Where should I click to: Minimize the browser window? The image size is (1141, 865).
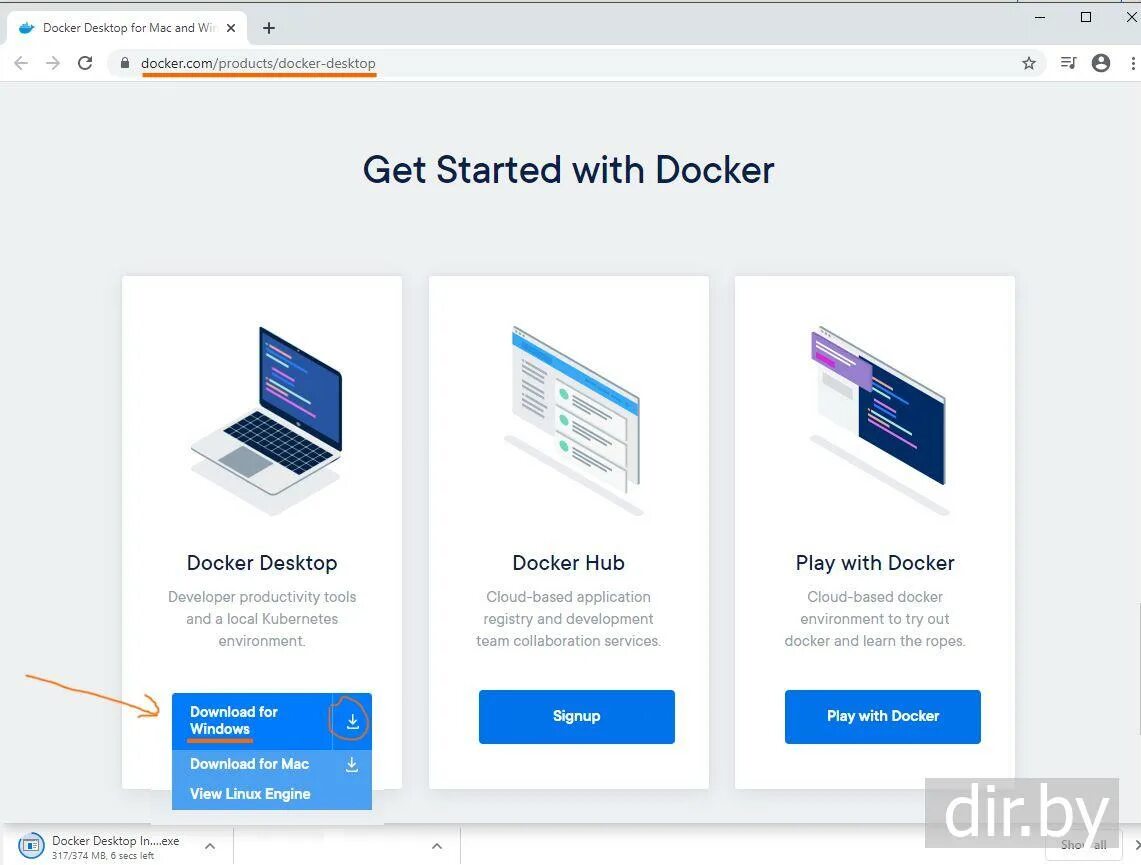pyautogui.click(x=1040, y=17)
